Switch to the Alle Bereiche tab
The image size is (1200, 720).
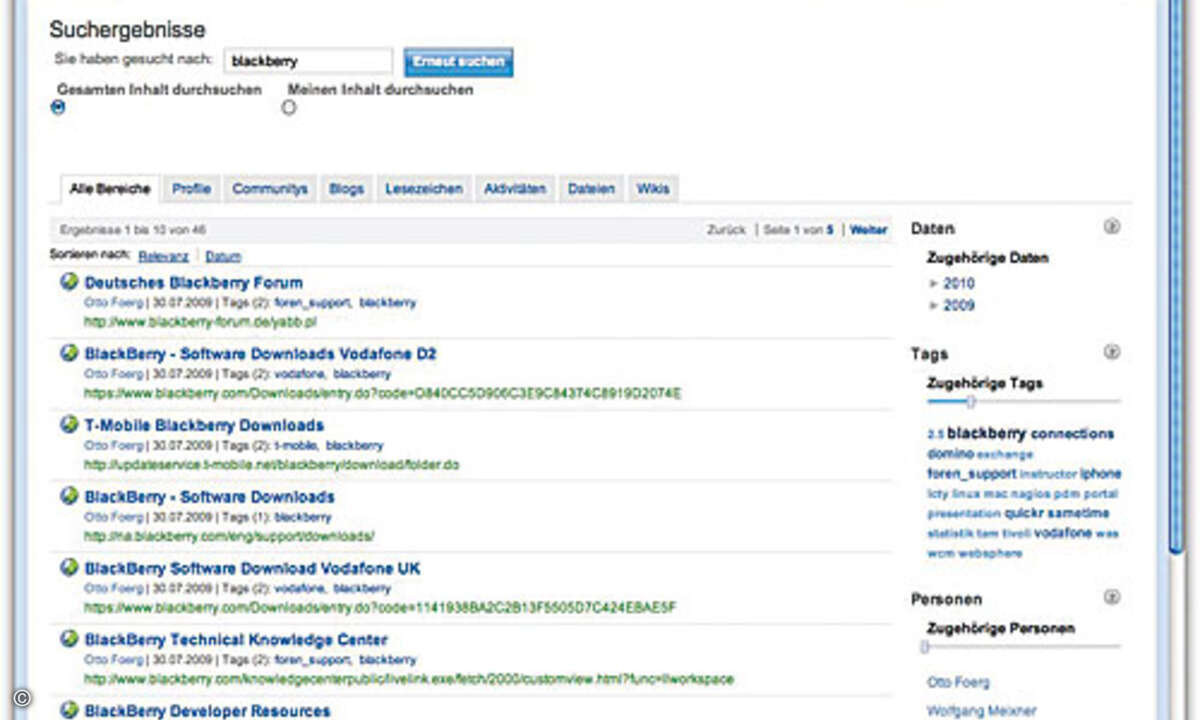[109, 188]
